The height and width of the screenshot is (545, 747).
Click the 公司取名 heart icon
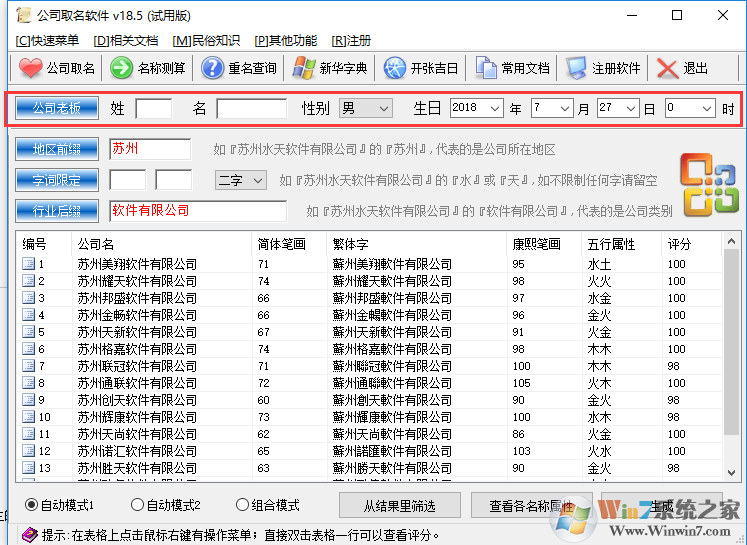(x=30, y=68)
